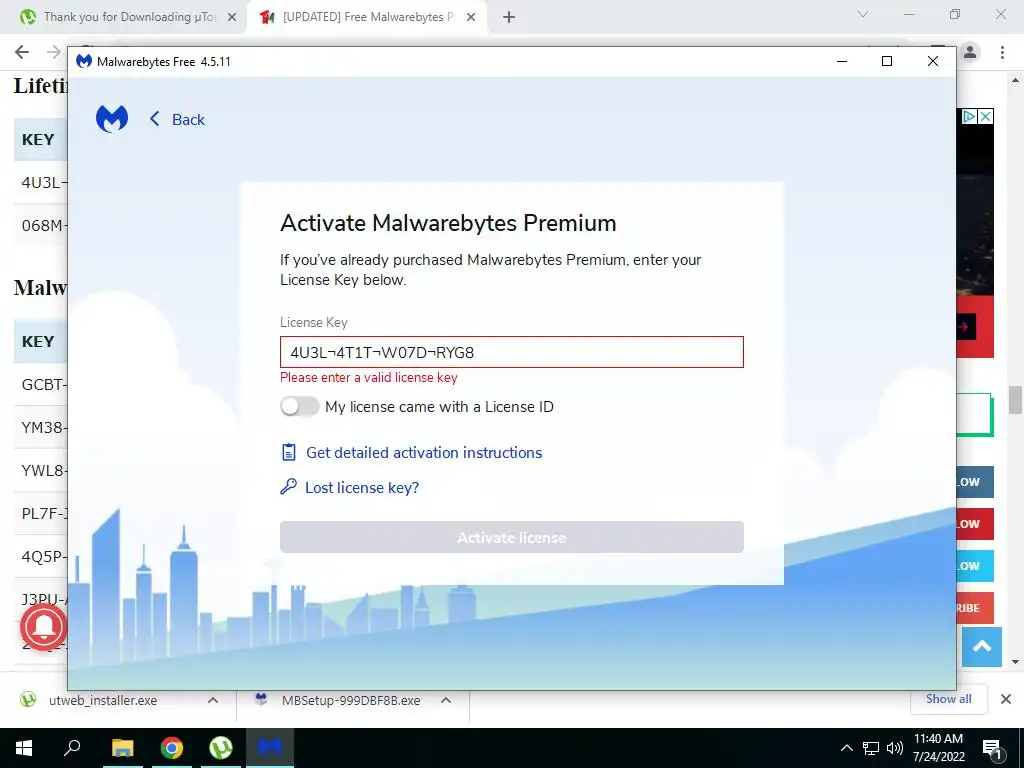This screenshot has height=768, width=1024.
Task: Click the blue scroll-to-top arrow button
Action: (982, 647)
